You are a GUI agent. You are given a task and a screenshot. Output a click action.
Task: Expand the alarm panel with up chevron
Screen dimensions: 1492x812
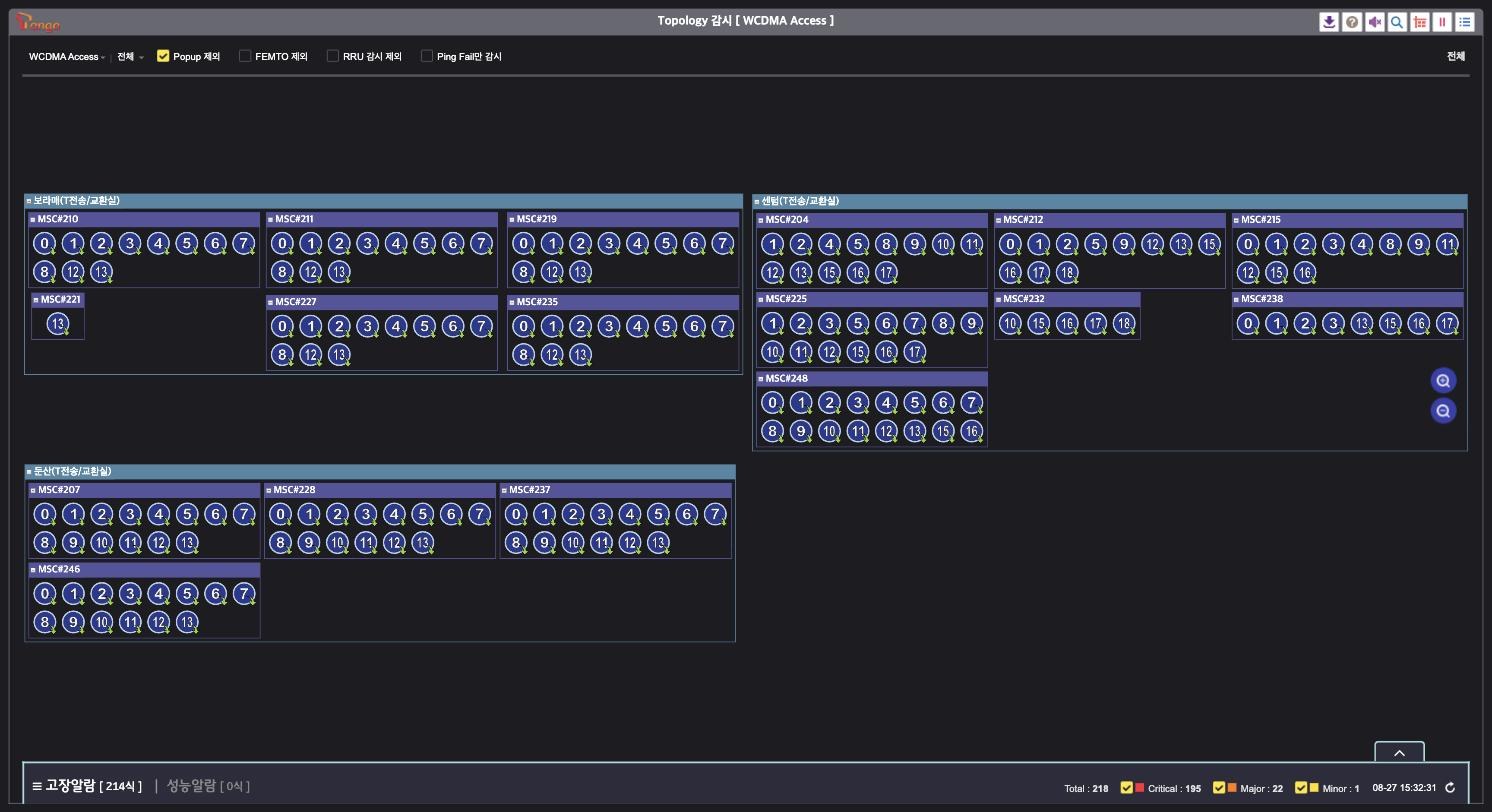(1399, 752)
